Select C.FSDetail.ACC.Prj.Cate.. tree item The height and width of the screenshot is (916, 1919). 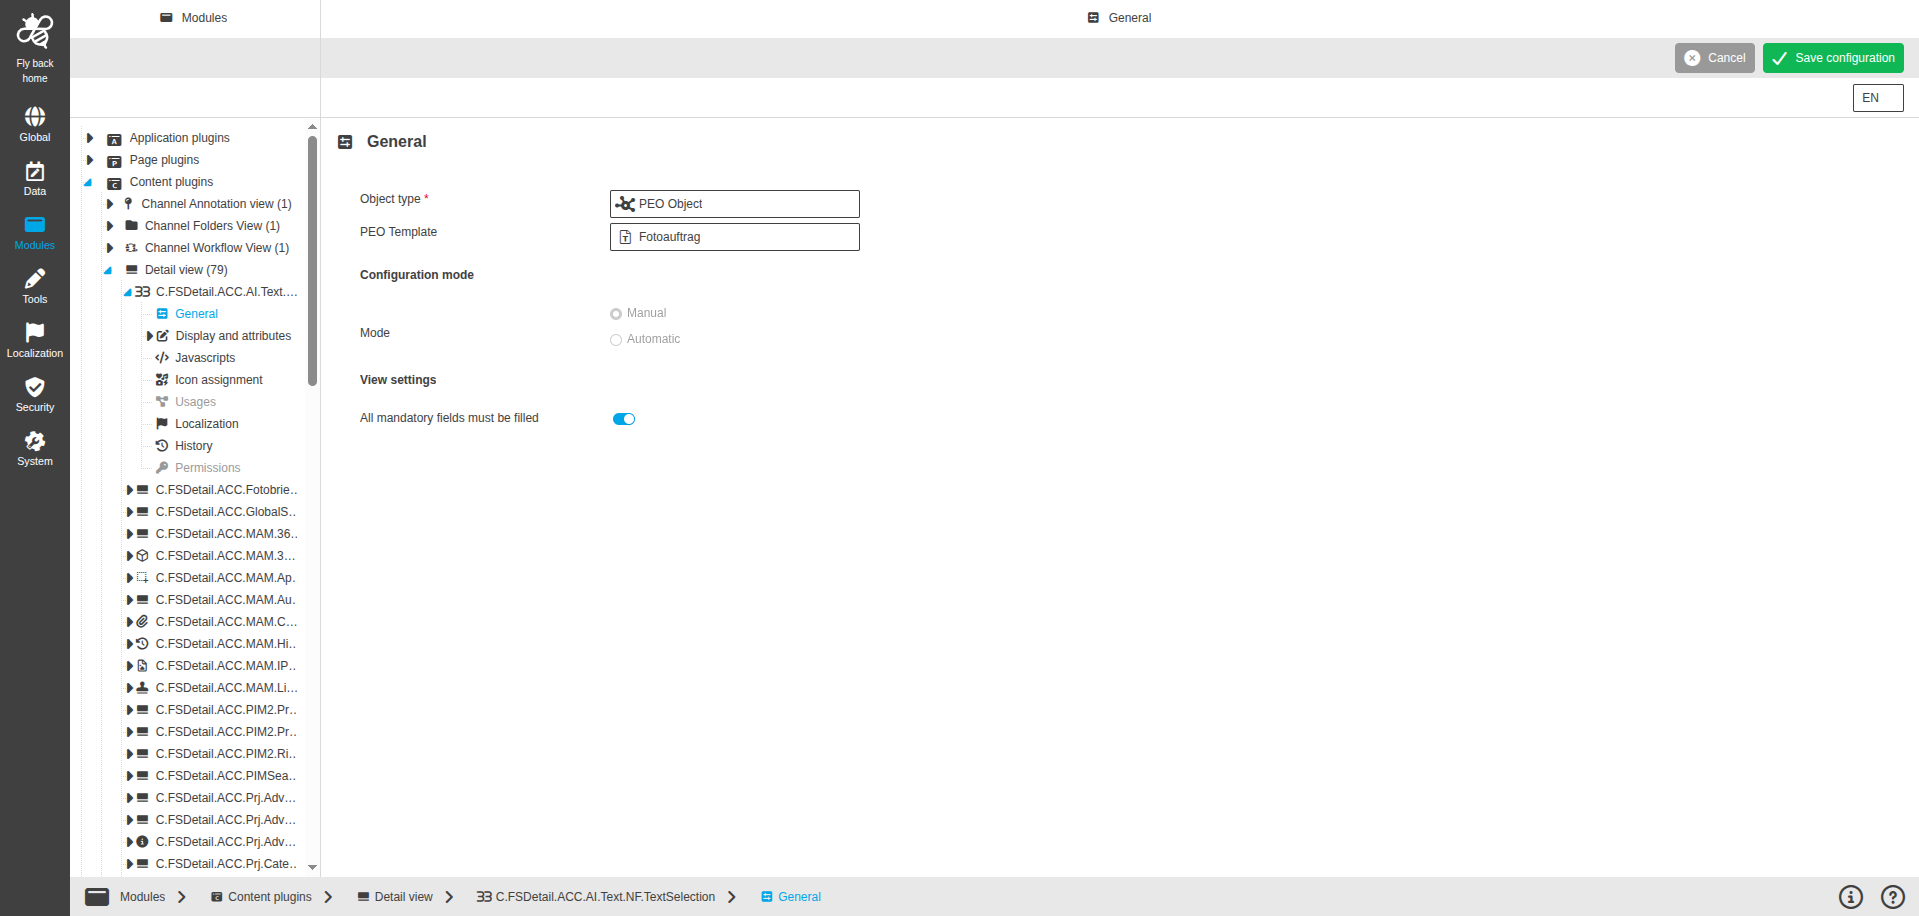227,864
